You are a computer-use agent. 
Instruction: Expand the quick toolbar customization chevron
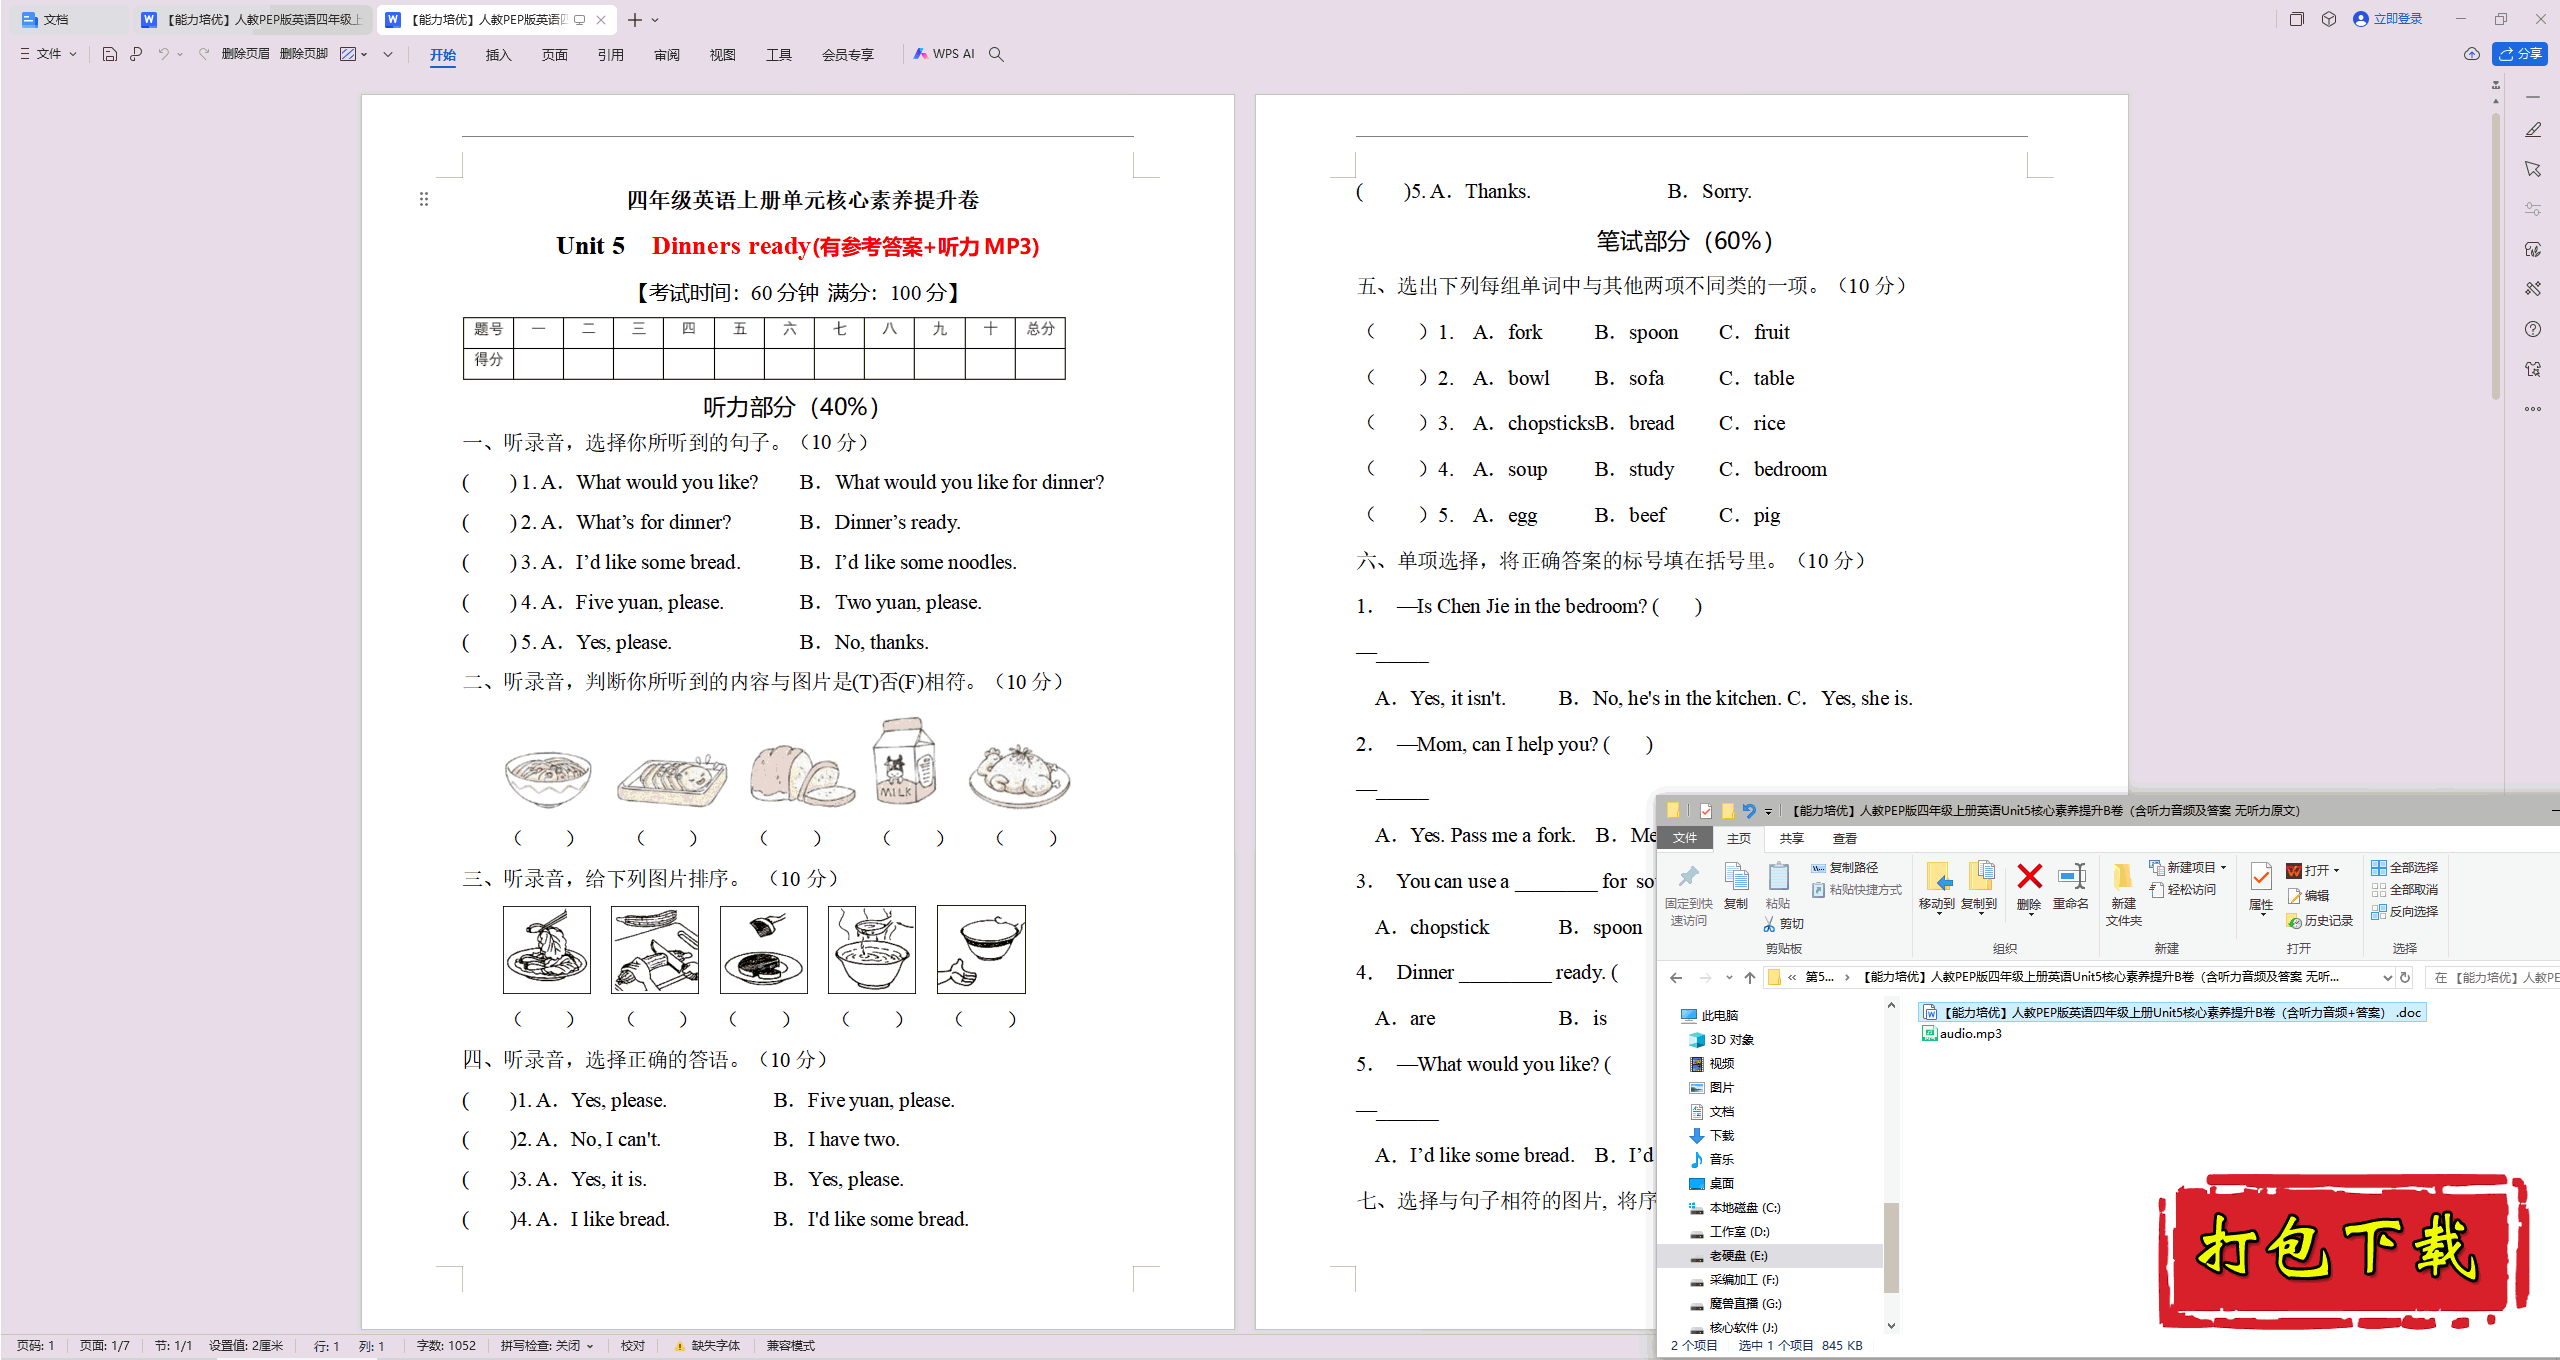point(388,54)
